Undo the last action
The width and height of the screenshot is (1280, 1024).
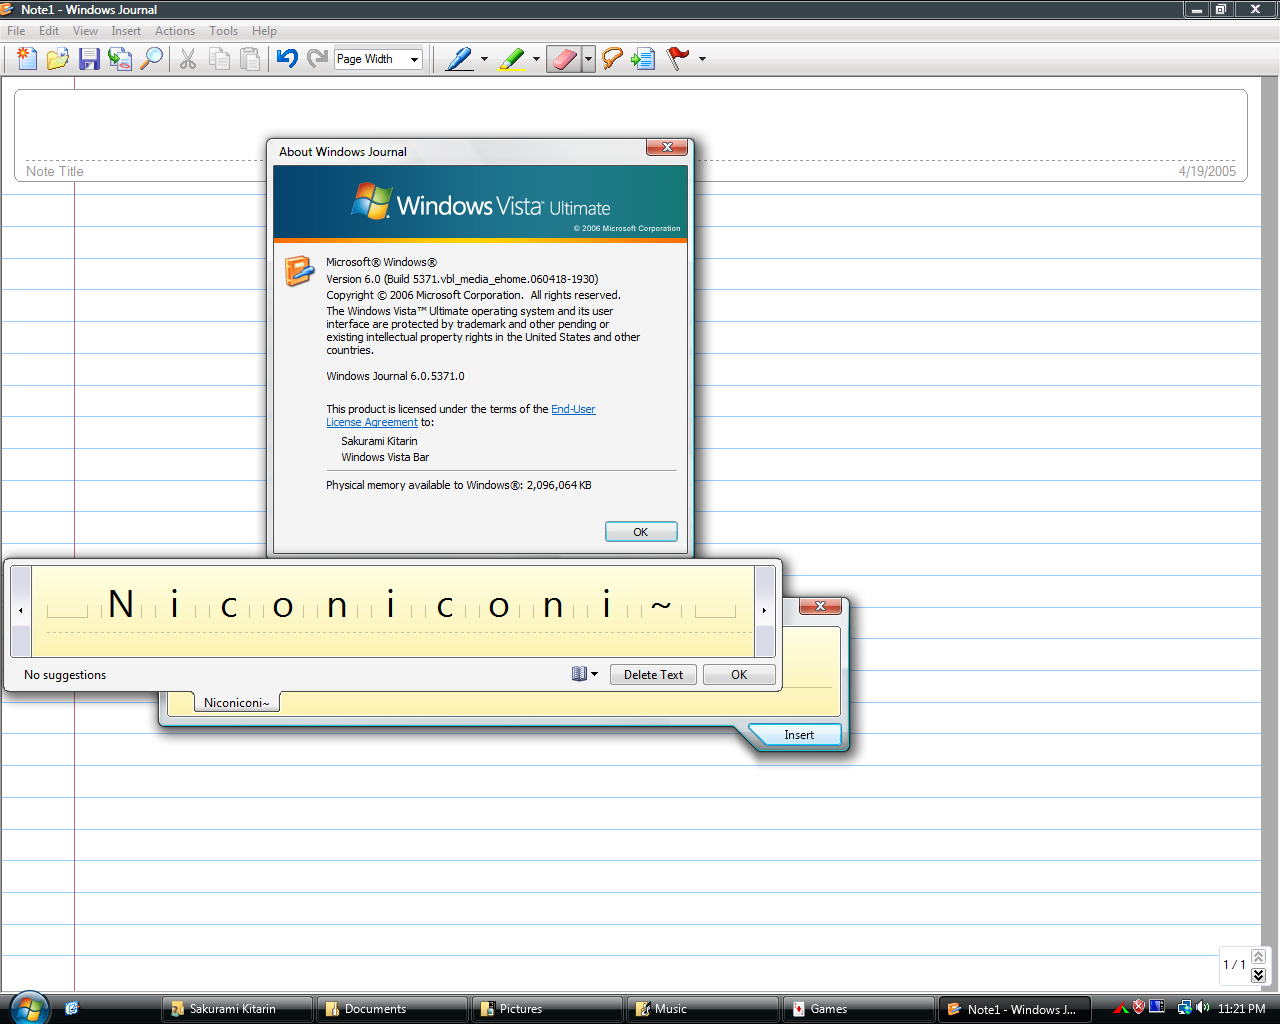287,59
